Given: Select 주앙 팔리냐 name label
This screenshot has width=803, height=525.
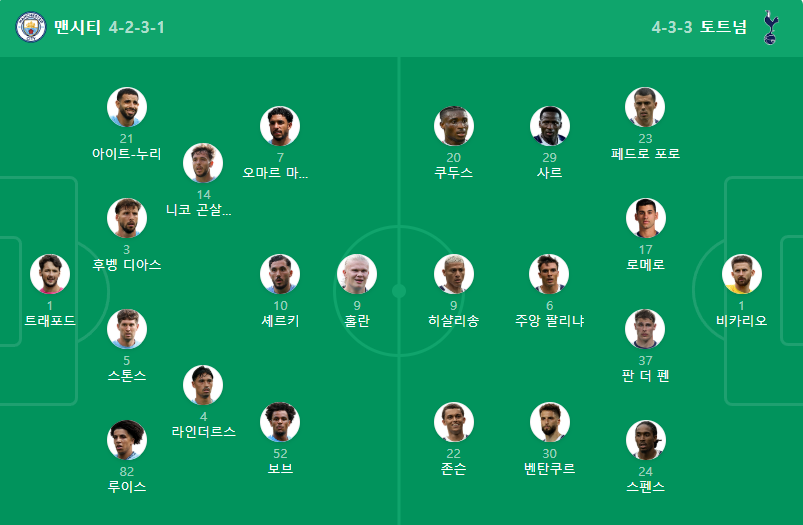Looking at the screenshot, I should tap(550, 321).
